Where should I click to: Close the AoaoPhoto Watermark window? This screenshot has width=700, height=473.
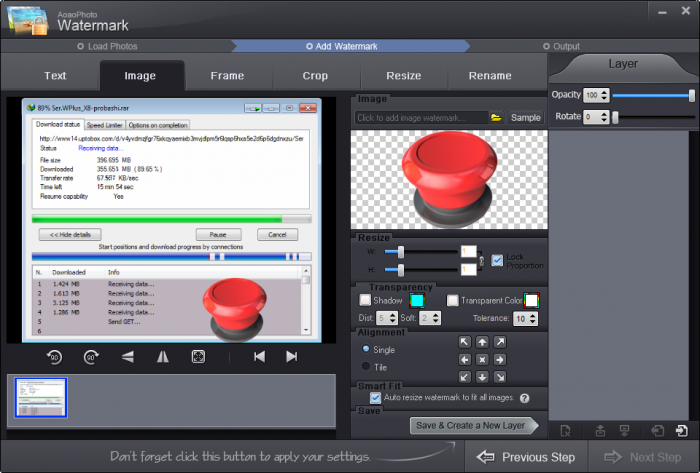(686, 11)
